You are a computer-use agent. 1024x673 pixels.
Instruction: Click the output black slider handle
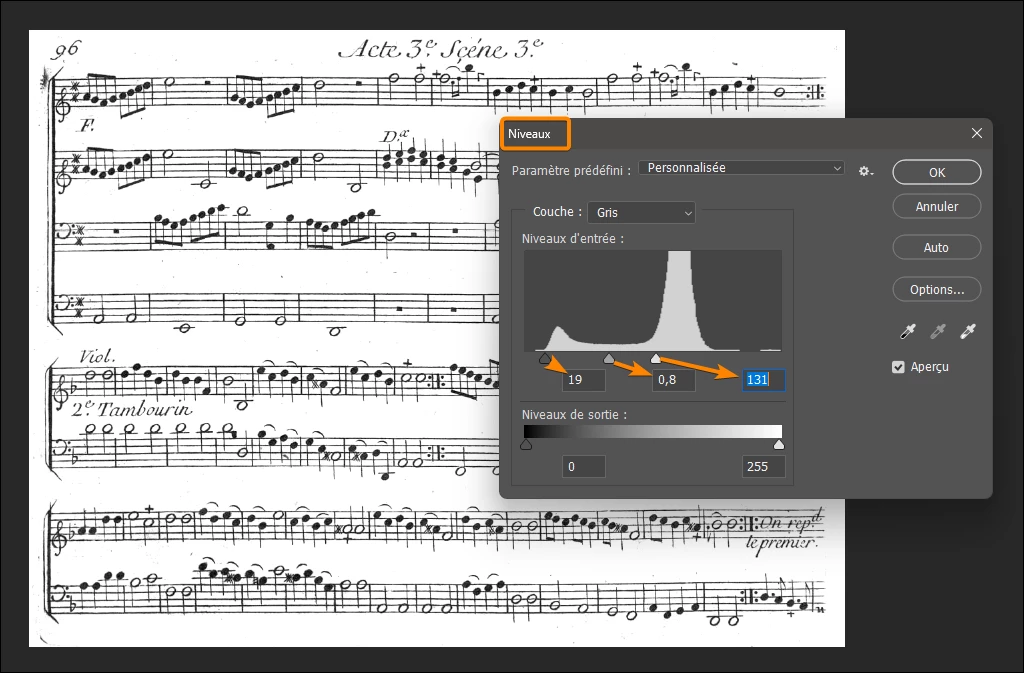[526, 445]
